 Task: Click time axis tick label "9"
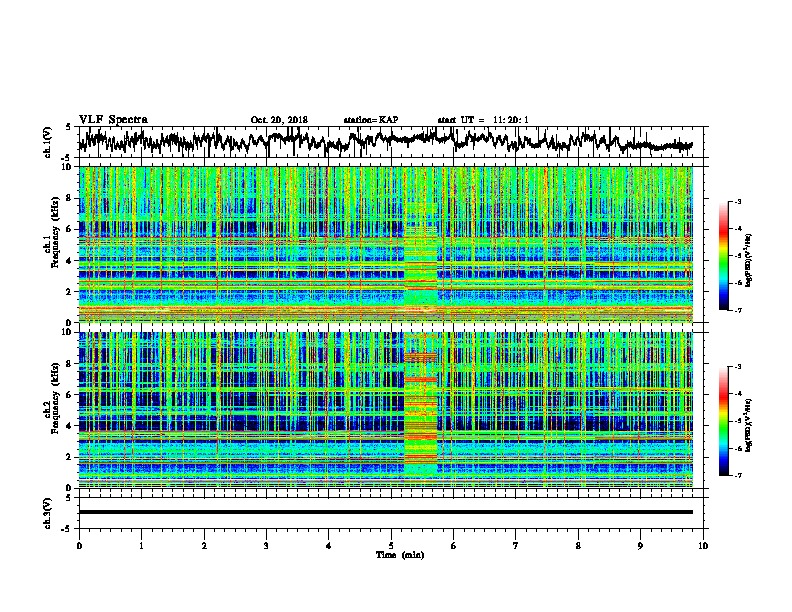click(x=640, y=546)
